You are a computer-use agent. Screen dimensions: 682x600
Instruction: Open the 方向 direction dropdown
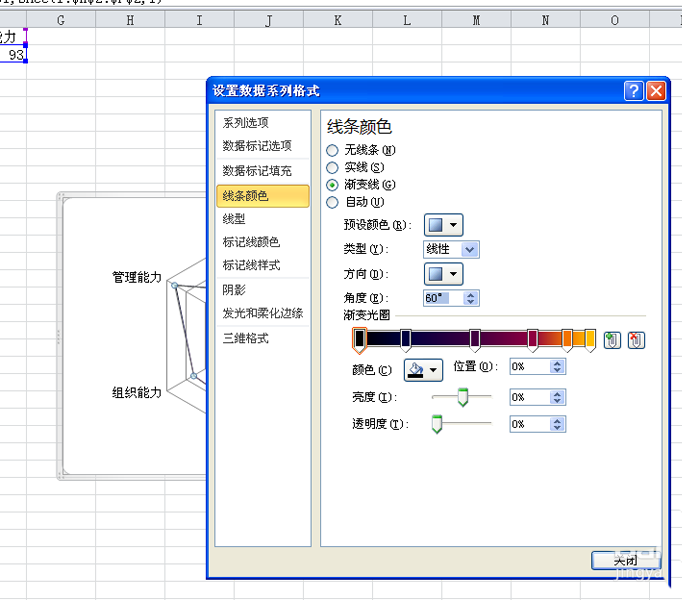(443, 274)
